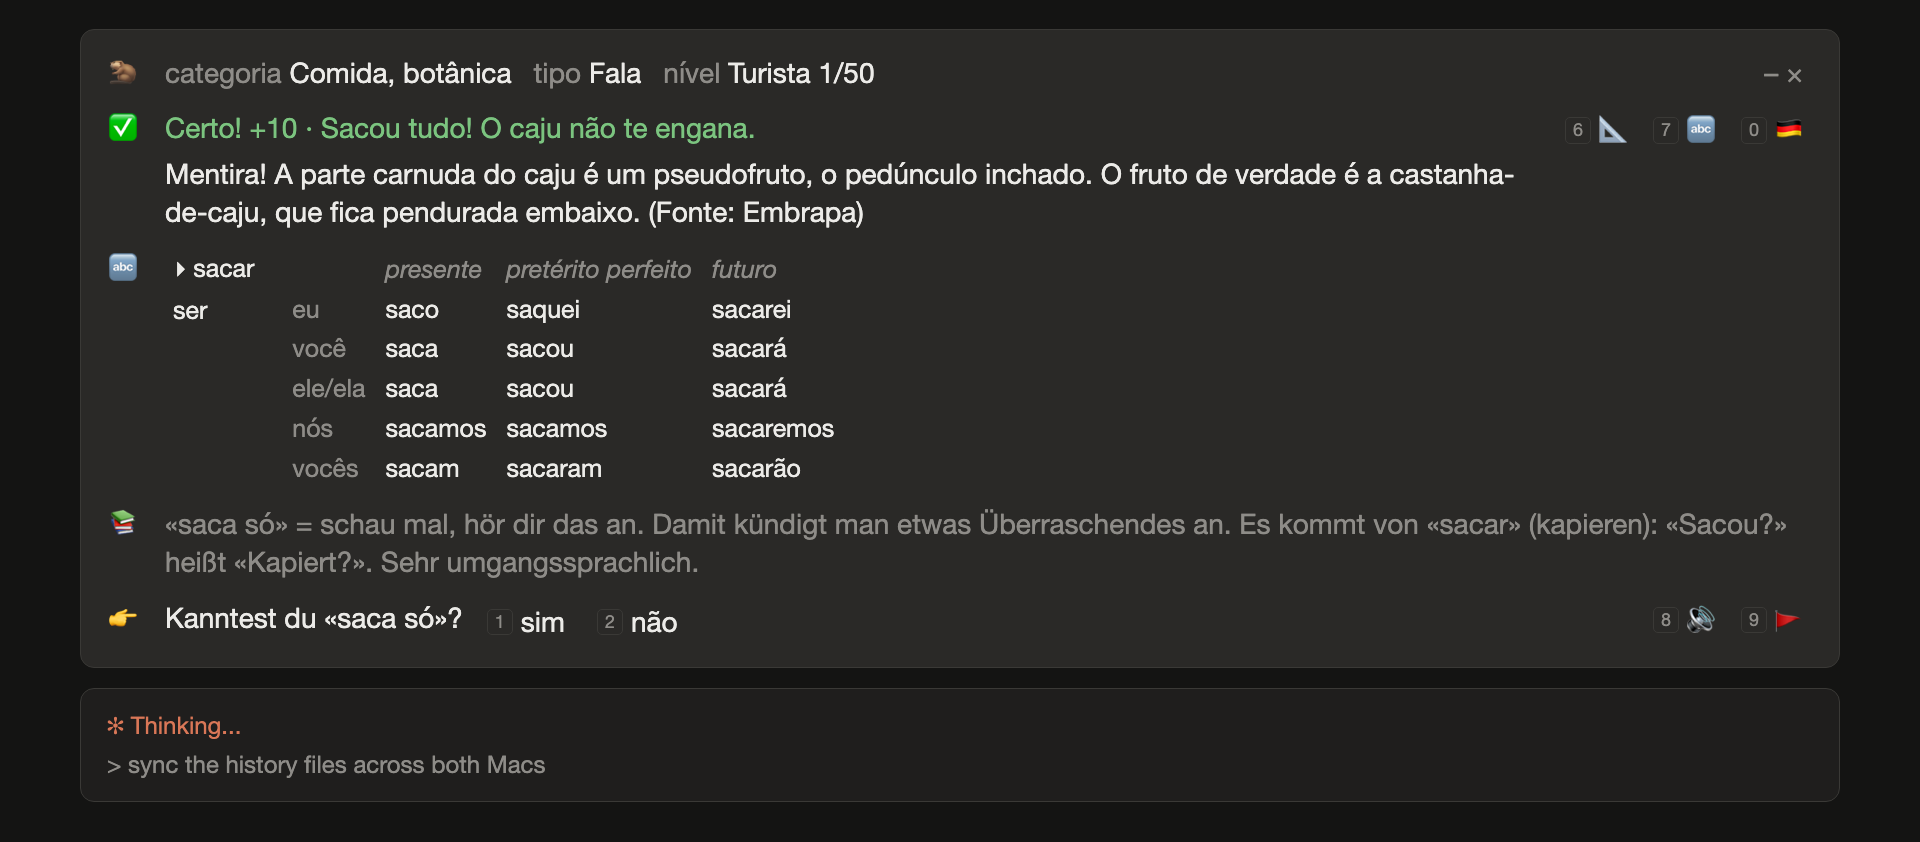Answer não to the saca só question
The height and width of the screenshot is (842, 1920).
pyautogui.click(x=654, y=622)
